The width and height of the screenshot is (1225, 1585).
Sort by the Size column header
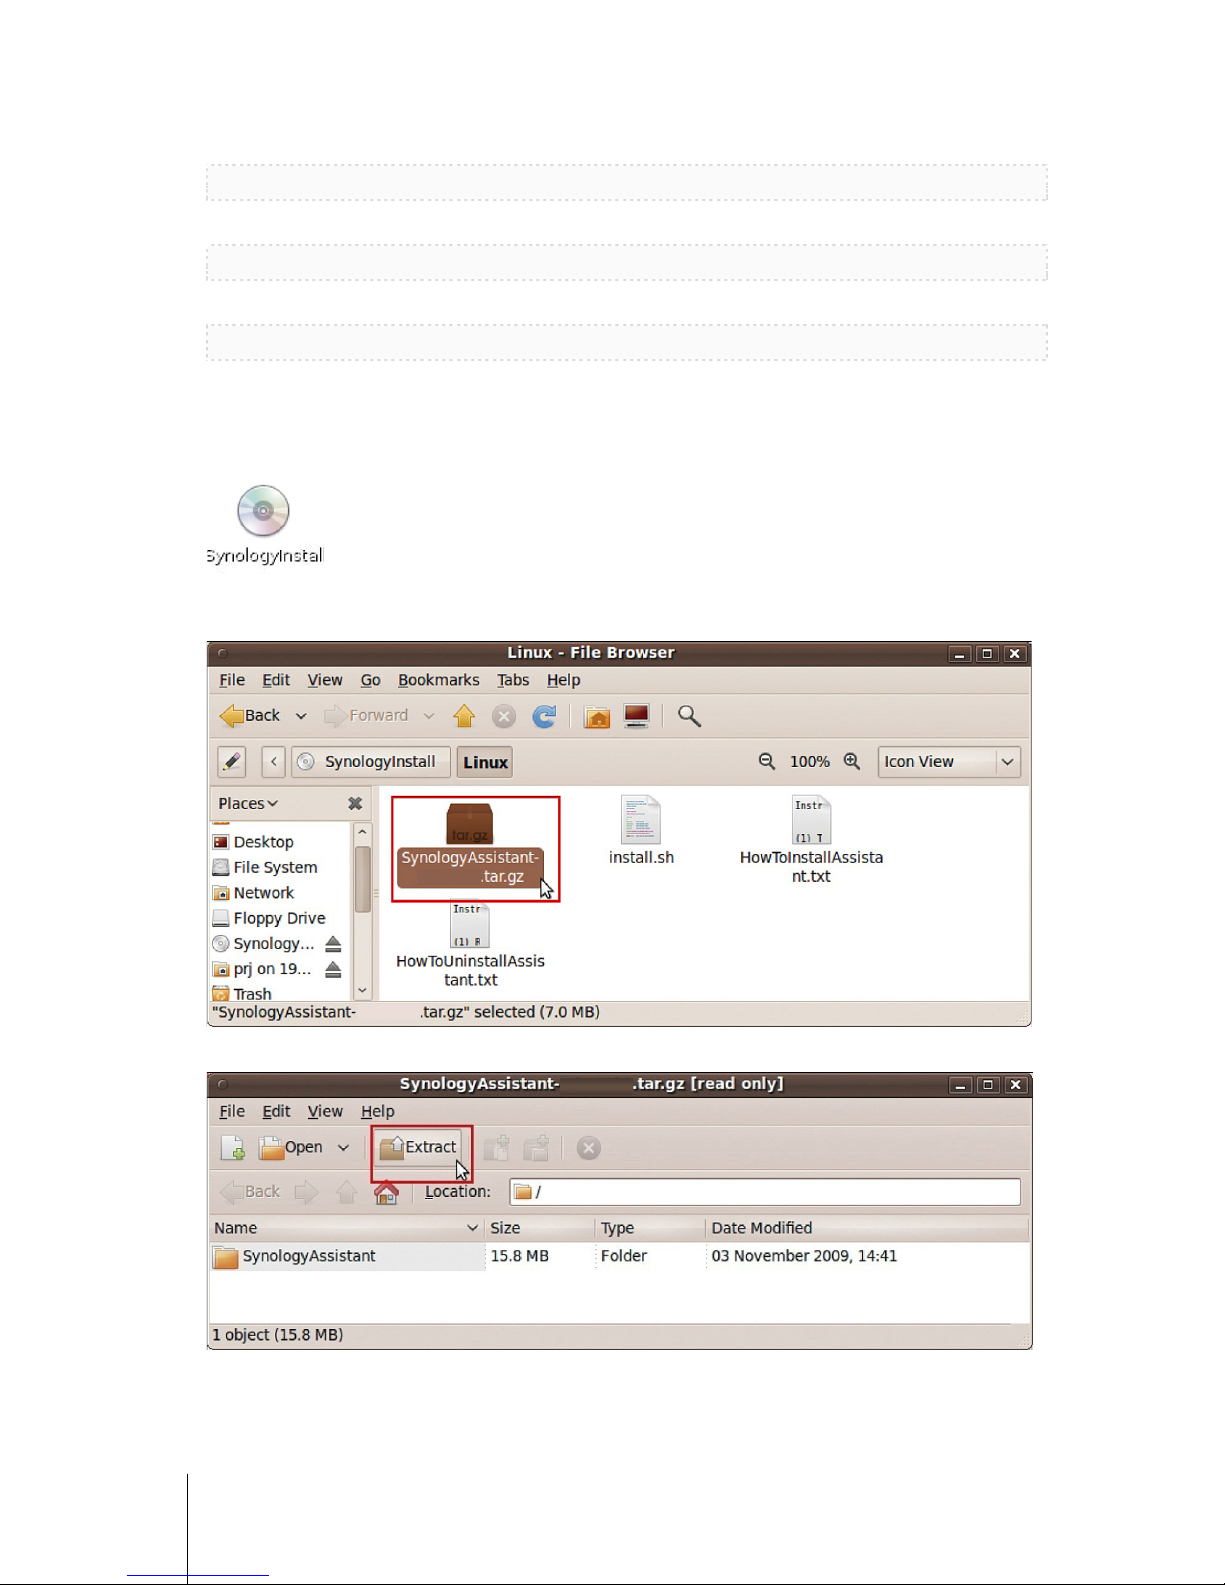point(539,1228)
